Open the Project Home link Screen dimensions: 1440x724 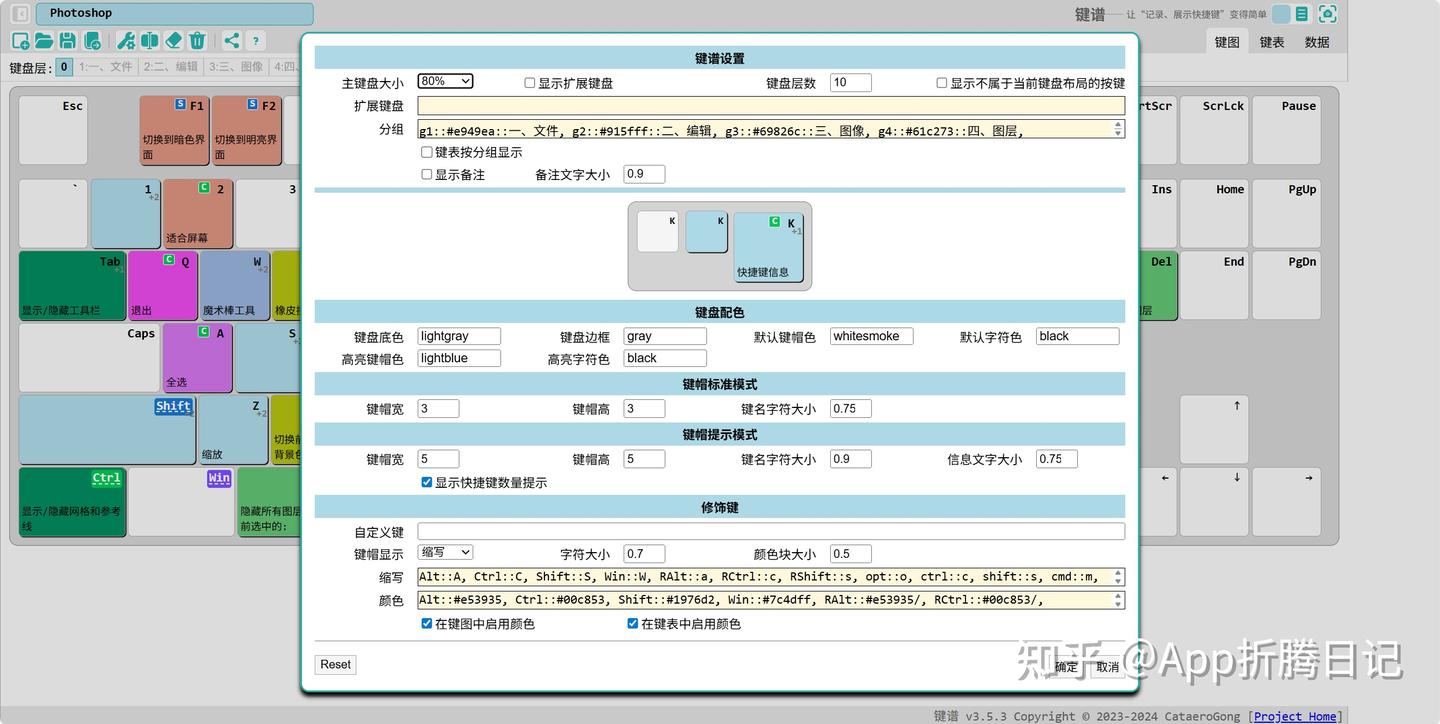(x=1294, y=716)
